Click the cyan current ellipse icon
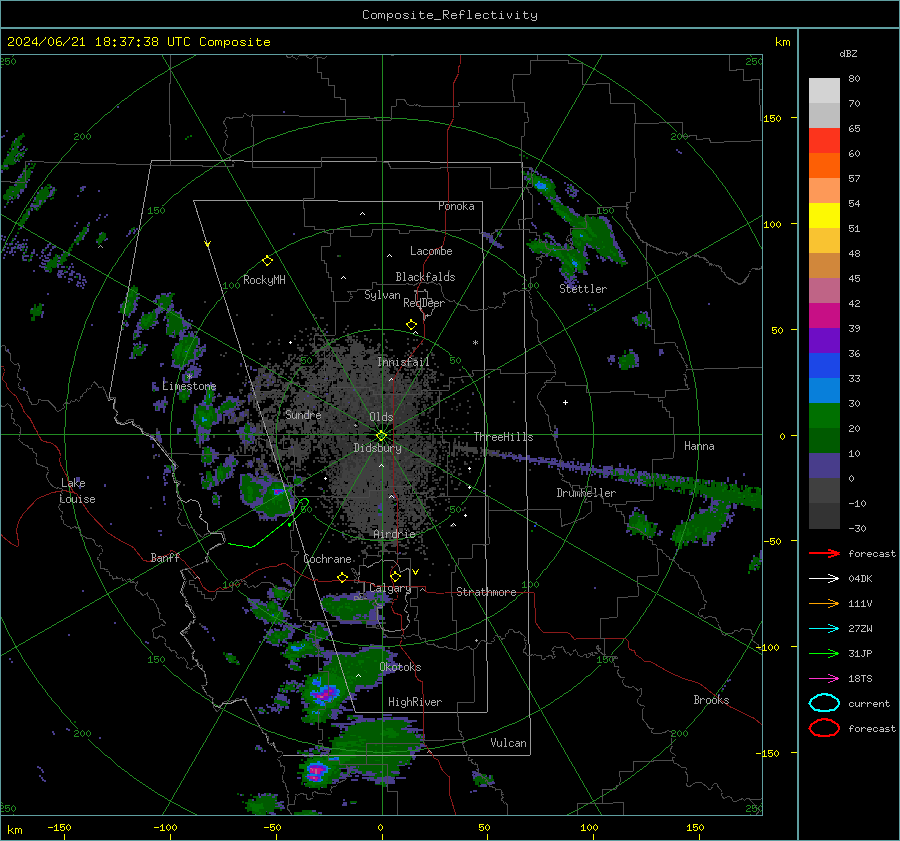 click(x=824, y=703)
